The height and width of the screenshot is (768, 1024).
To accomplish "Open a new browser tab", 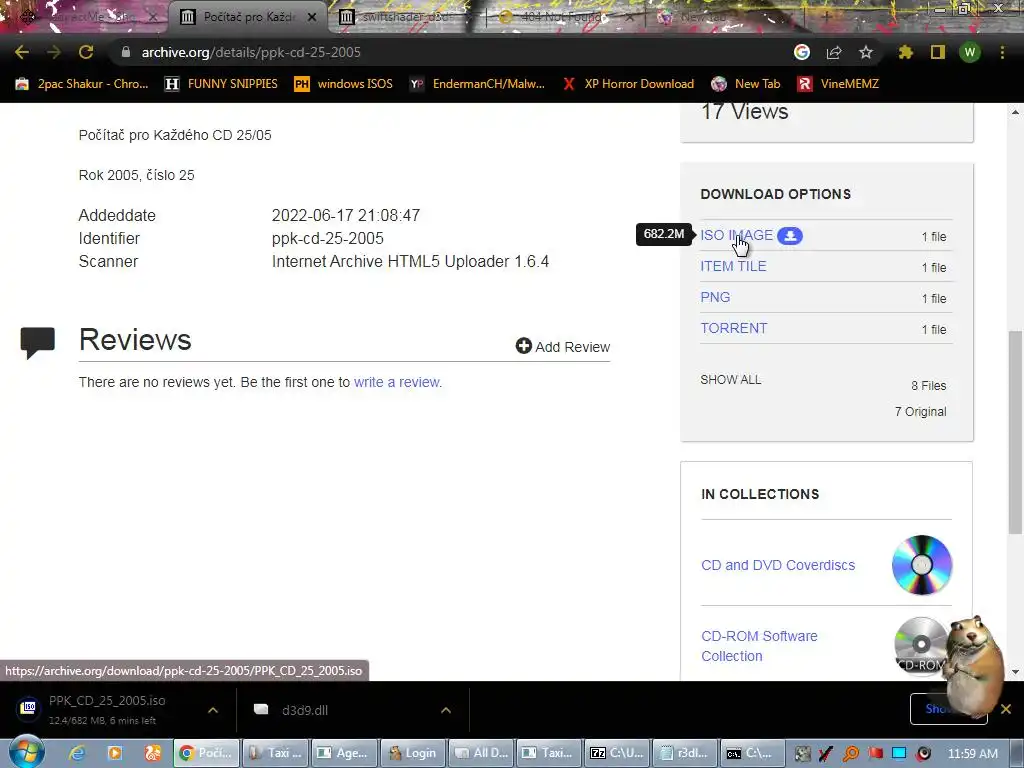I will click(826, 17).
